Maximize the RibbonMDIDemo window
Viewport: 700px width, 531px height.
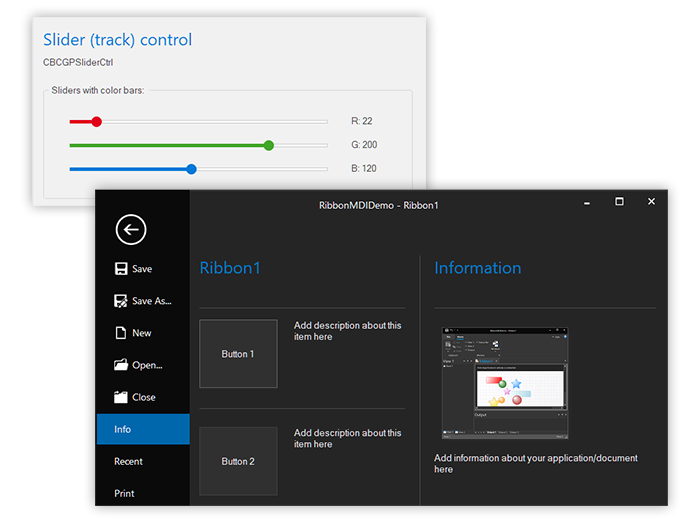tap(619, 202)
